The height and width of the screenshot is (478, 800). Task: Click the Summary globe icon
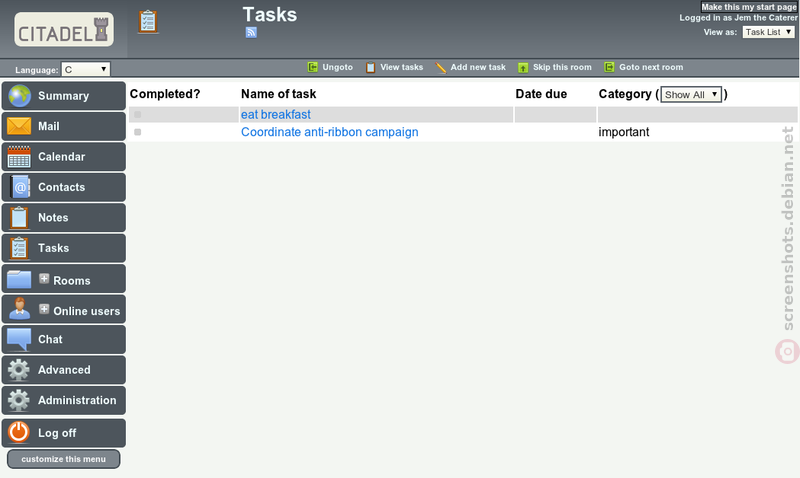[19, 96]
